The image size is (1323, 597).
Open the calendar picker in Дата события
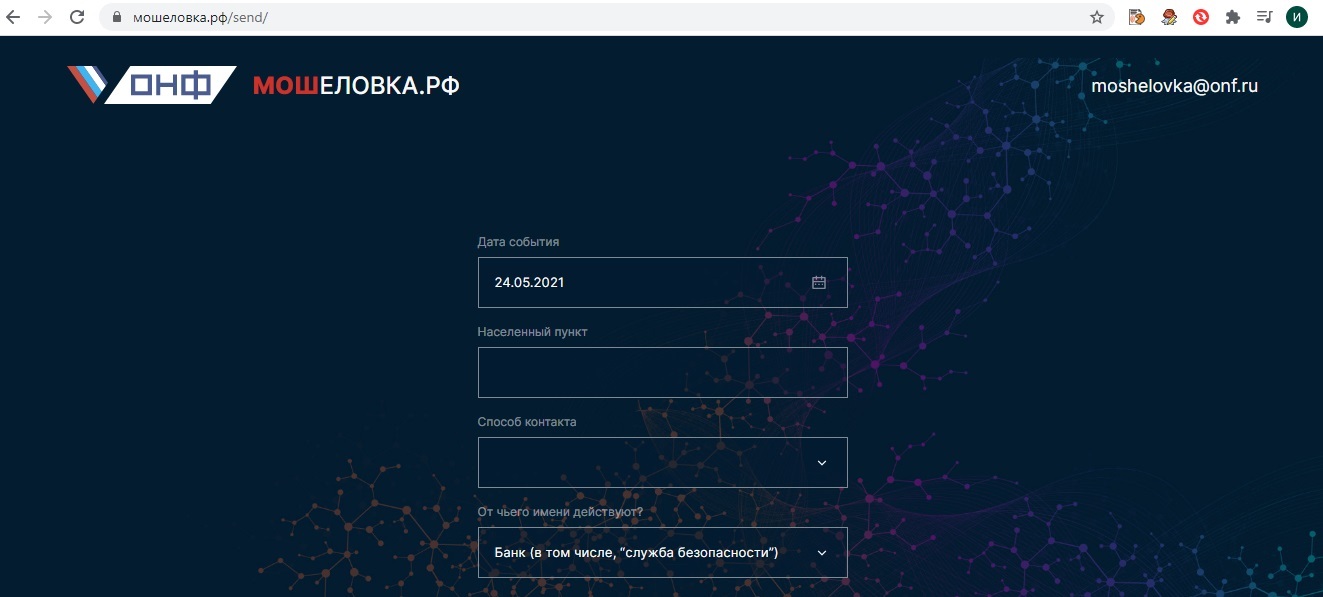(818, 282)
